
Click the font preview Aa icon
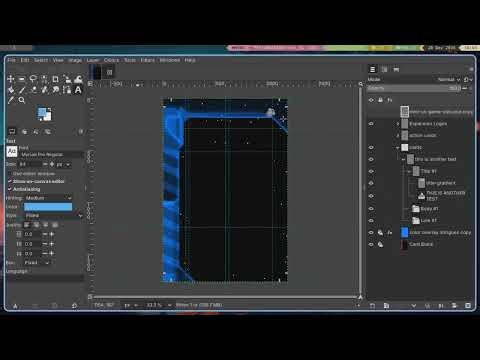click(12, 151)
